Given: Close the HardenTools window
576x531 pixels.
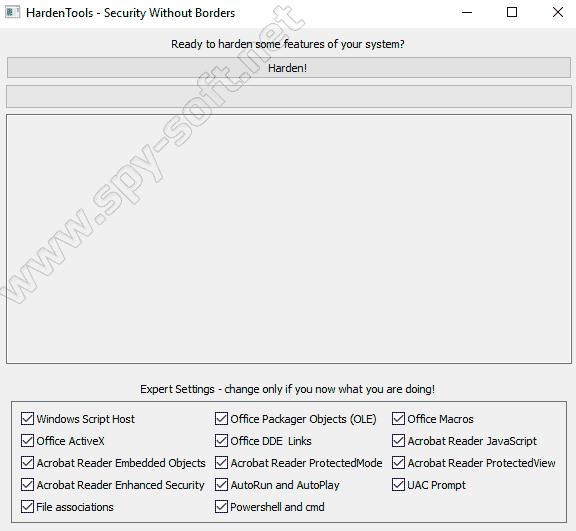Looking at the screenshot, I should pos(558,12).
